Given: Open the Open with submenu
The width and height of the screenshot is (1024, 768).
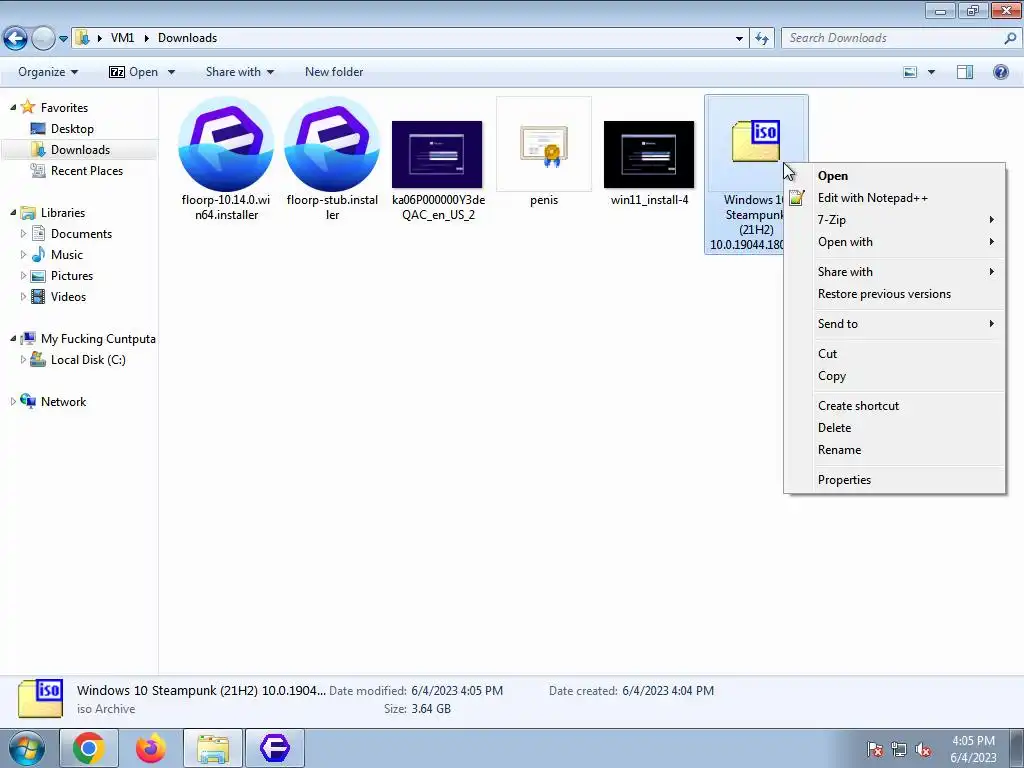Looking at the screenshot, I should coord(895,242).
